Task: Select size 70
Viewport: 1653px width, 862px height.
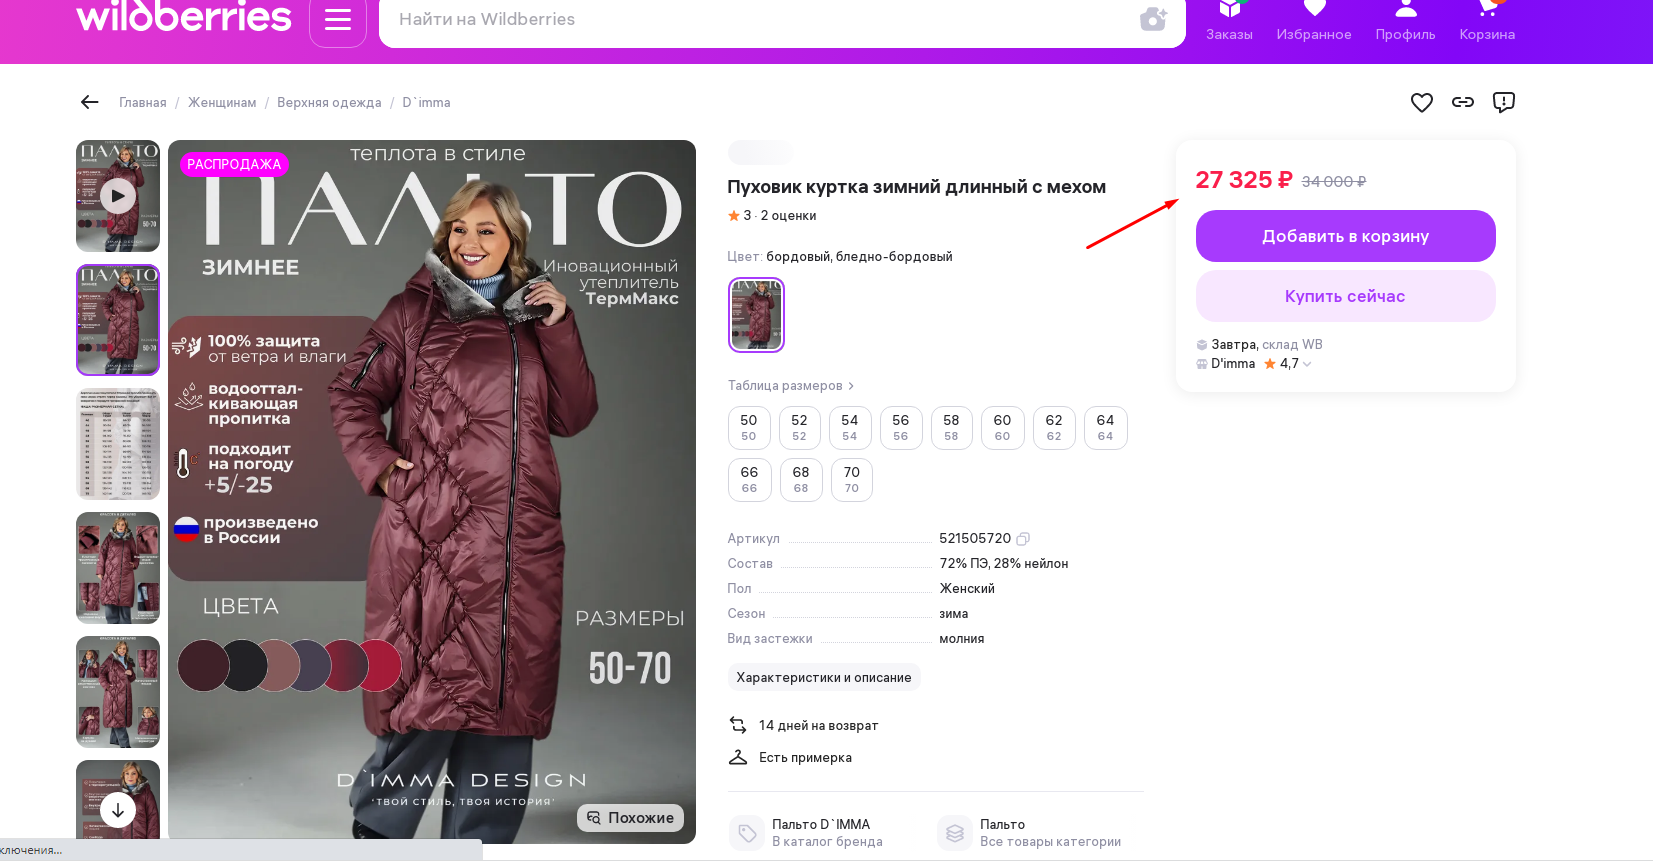Action: point(852,480)
